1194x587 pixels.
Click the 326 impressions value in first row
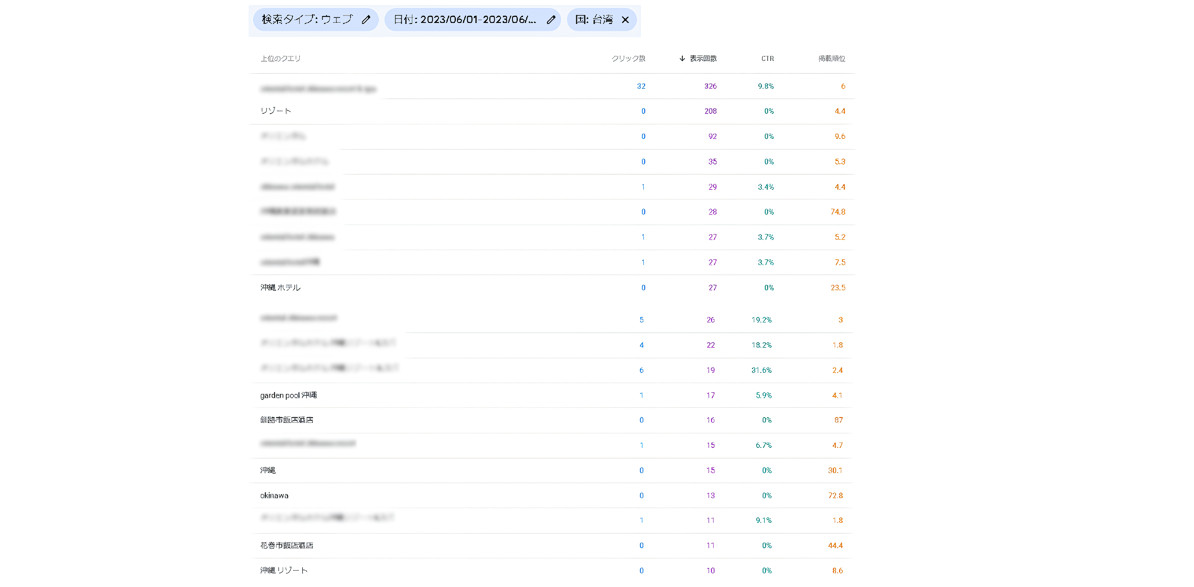710,87
